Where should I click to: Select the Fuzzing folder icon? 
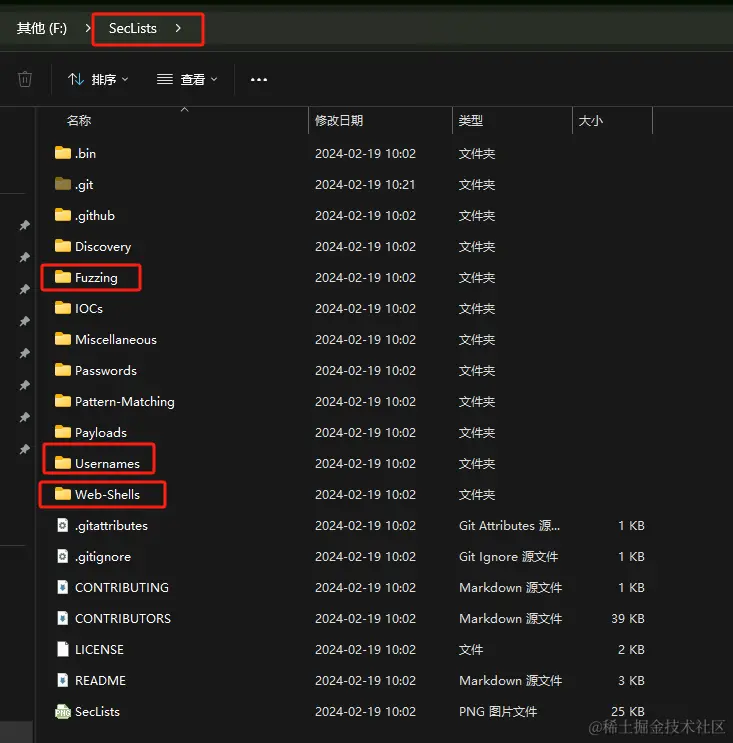(63, 277)
